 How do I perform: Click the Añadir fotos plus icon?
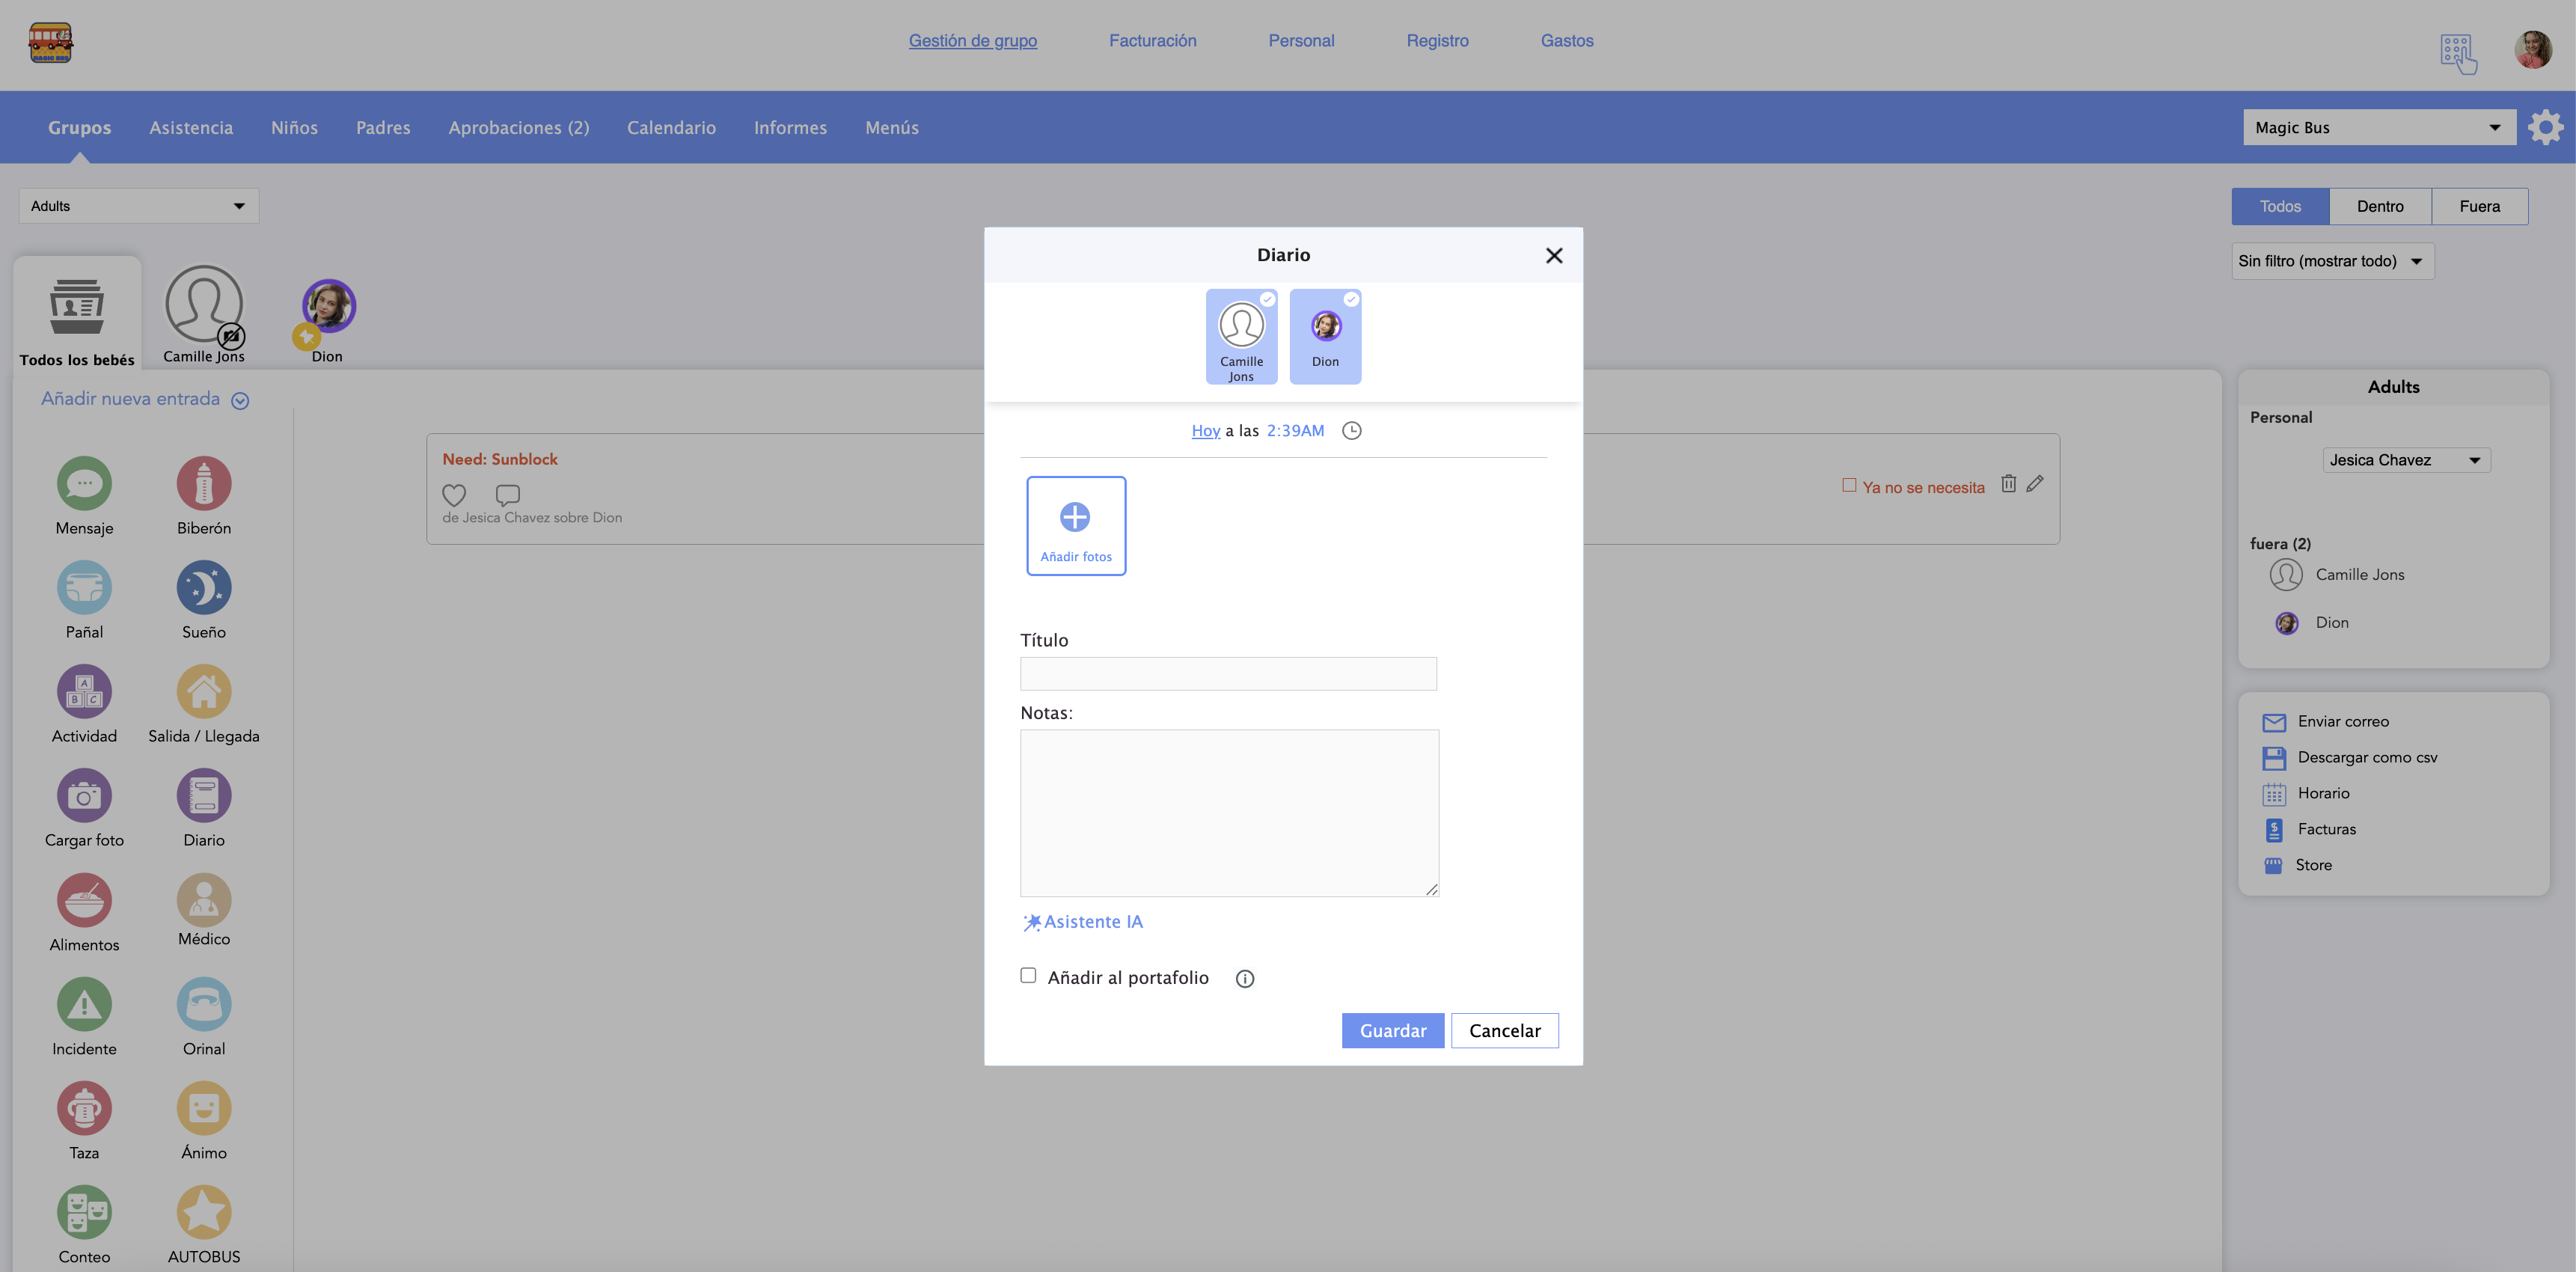1075,517
